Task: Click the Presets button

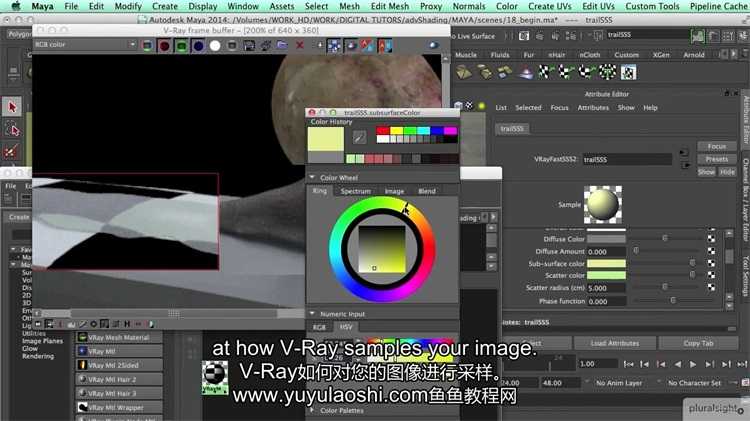Action: 716,159
